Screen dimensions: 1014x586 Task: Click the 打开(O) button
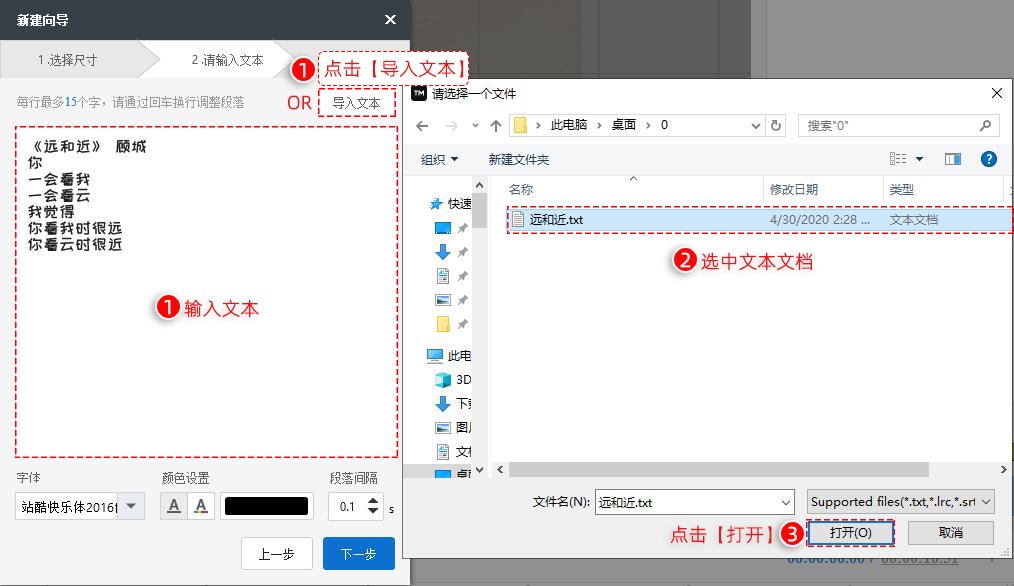pos(850,533)
